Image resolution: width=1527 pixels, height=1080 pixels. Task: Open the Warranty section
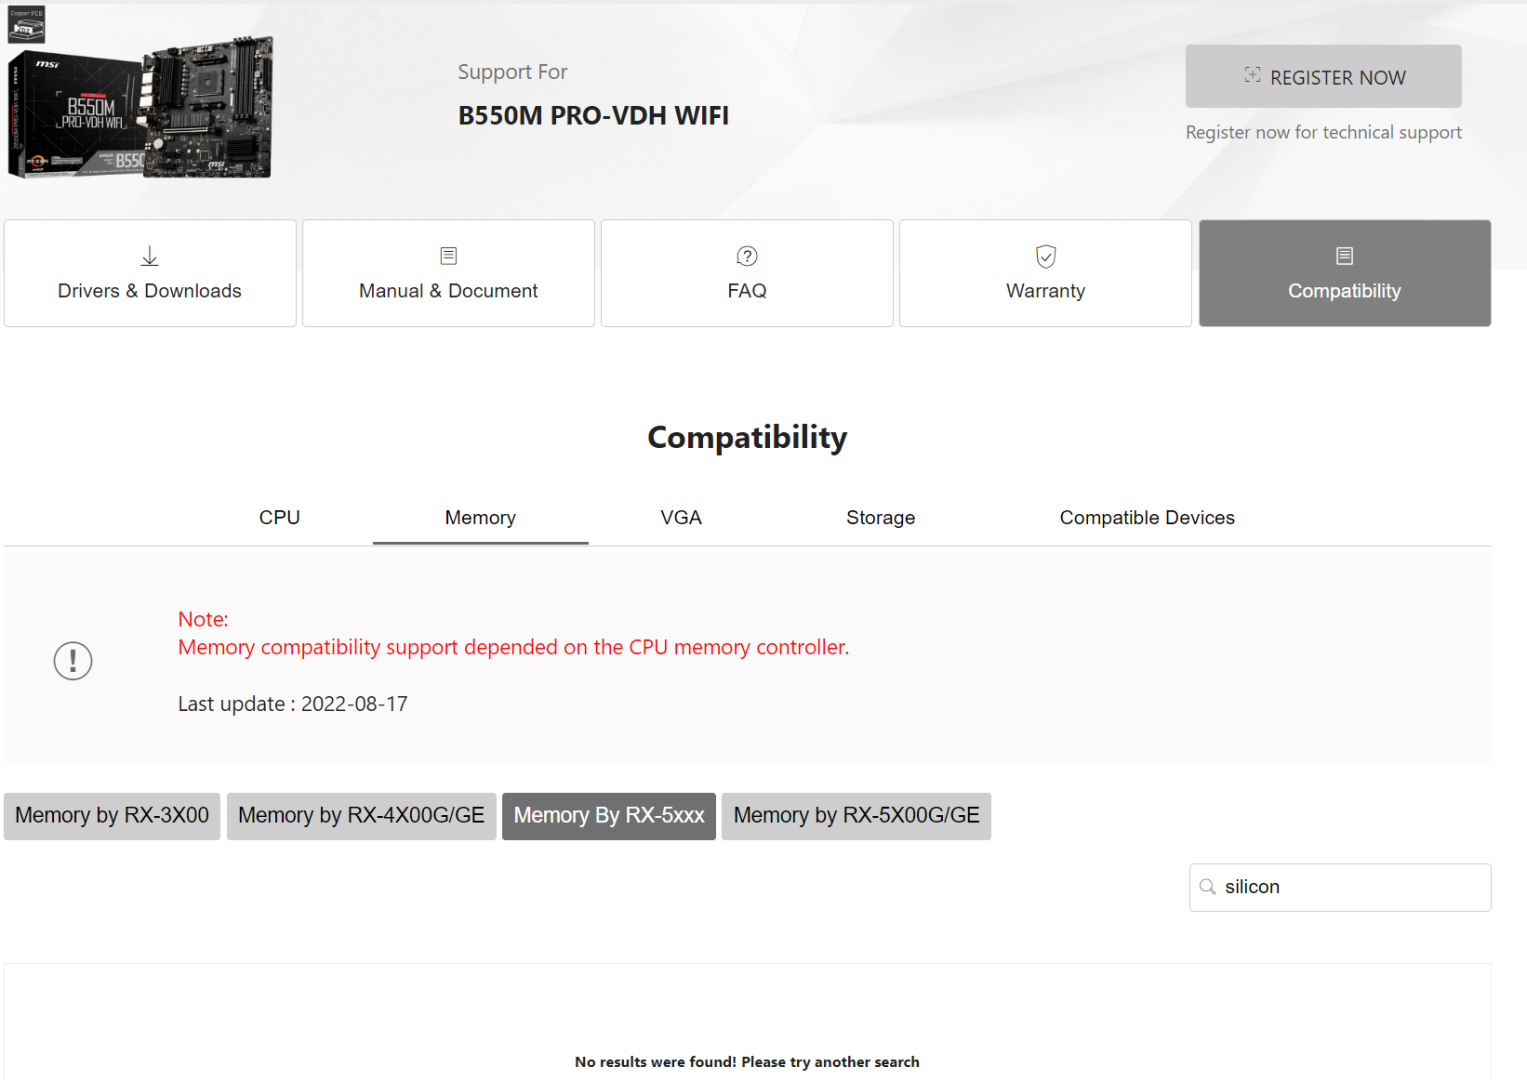[1046, 273]
